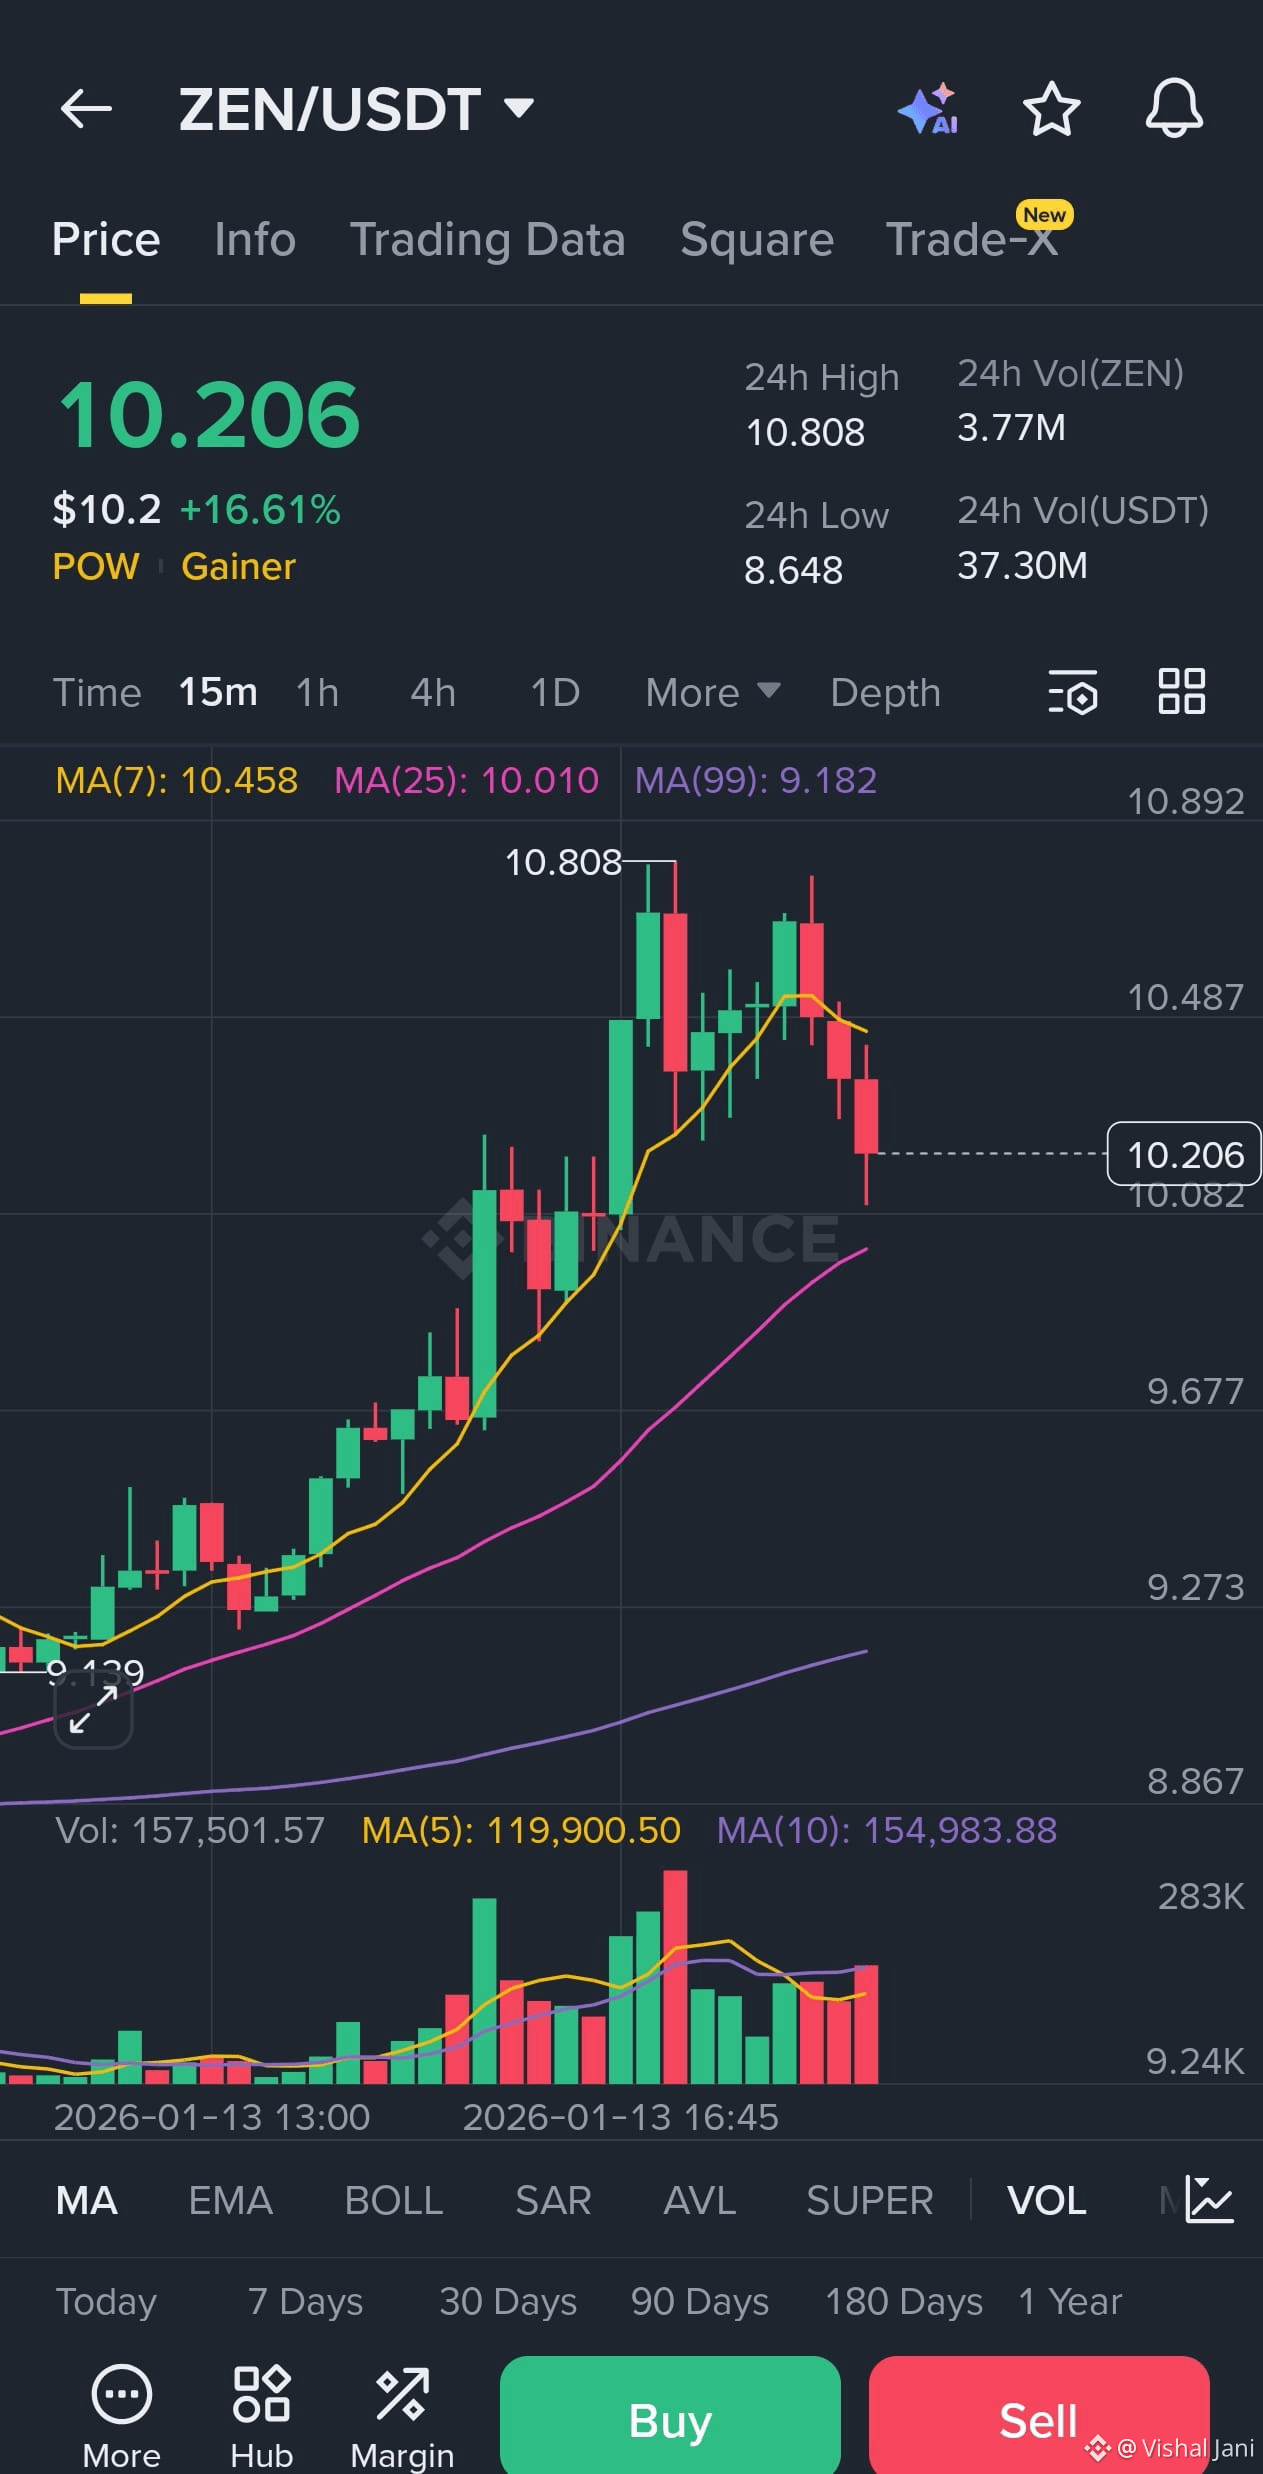Tap the 10.206 current price marker
The image size is (1263, 2474).
click(x=1184, y=1154)
